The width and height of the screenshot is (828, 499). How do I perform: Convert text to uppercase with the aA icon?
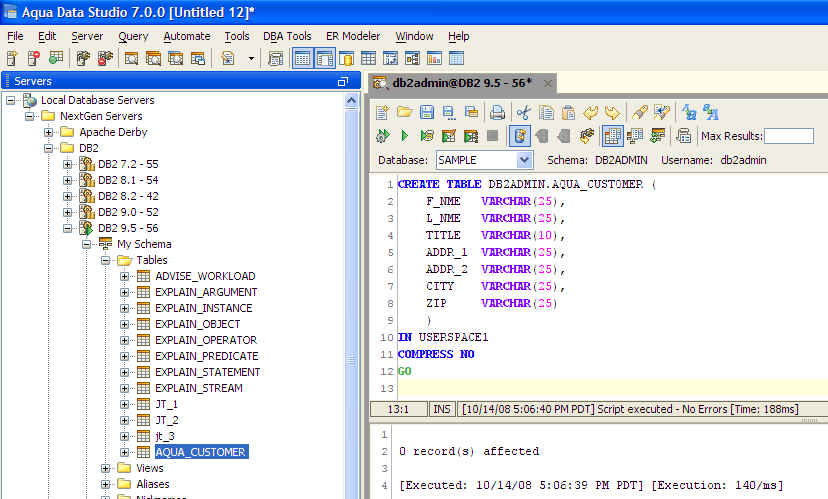click(711, 112)
